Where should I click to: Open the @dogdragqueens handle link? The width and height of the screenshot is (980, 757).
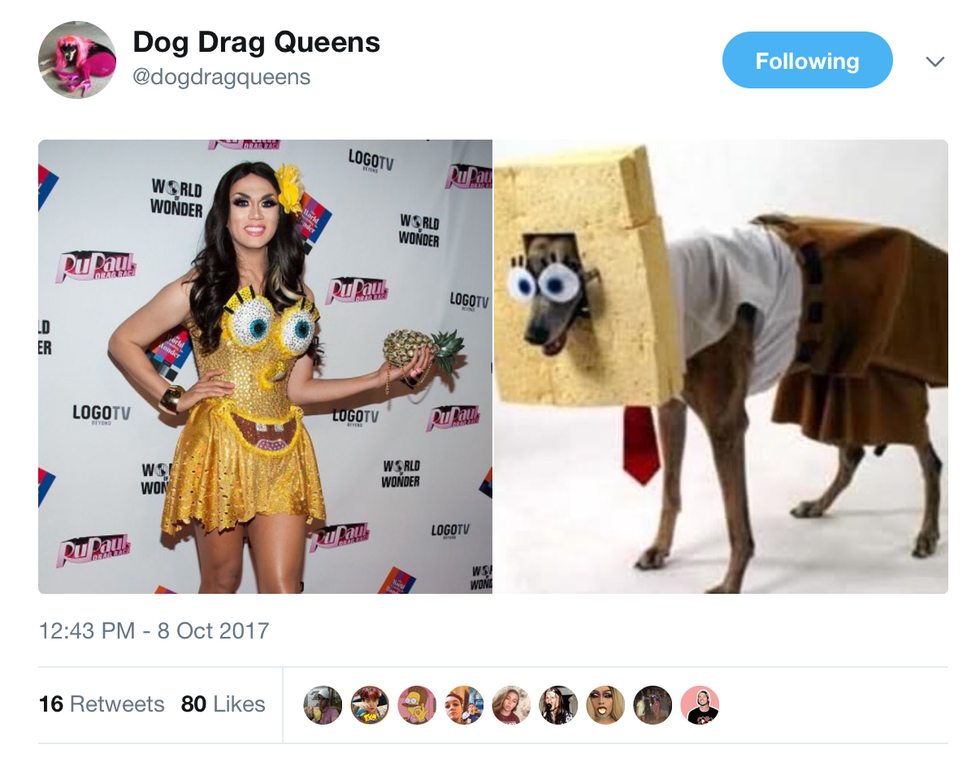coord(221,77)
